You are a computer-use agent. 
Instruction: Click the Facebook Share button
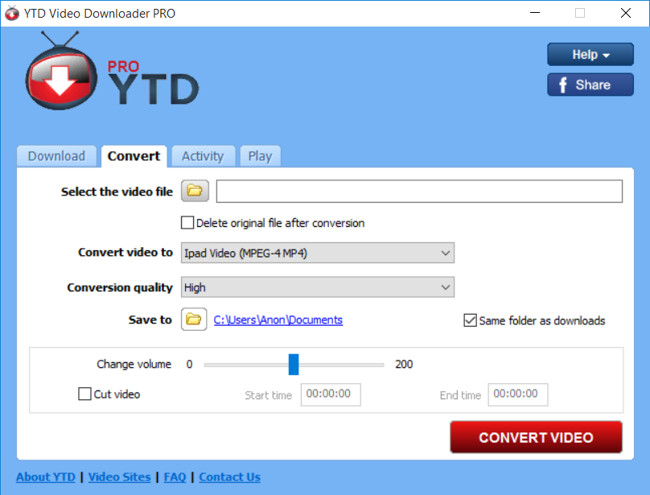(x=590, y=85)
